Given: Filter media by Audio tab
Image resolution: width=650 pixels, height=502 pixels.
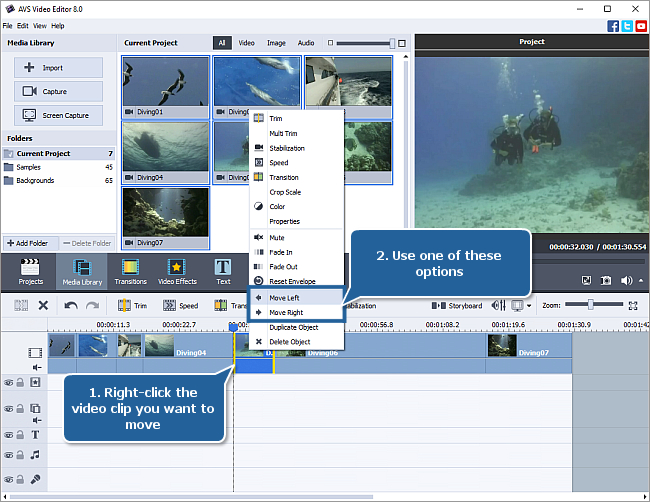Looking at the screenshot, I should click(306, 43).
